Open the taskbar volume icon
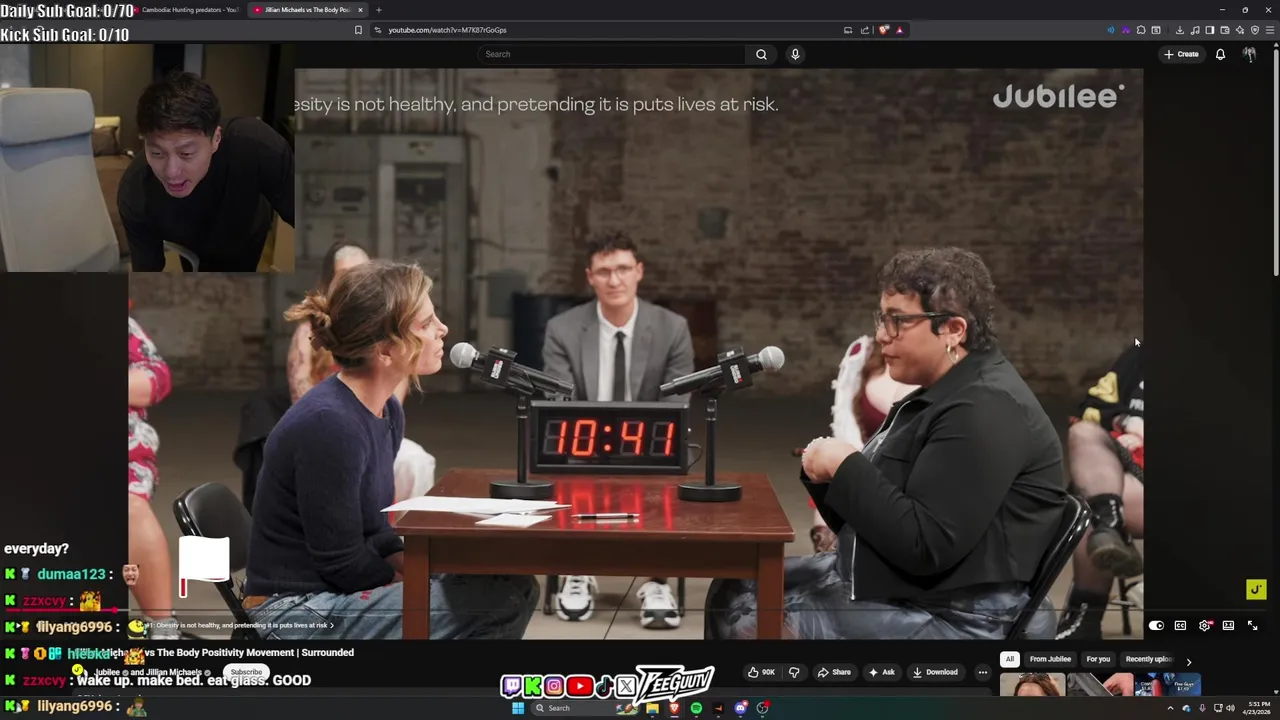Screen dimensions: 1280x720 click(x=1230, y=708)
